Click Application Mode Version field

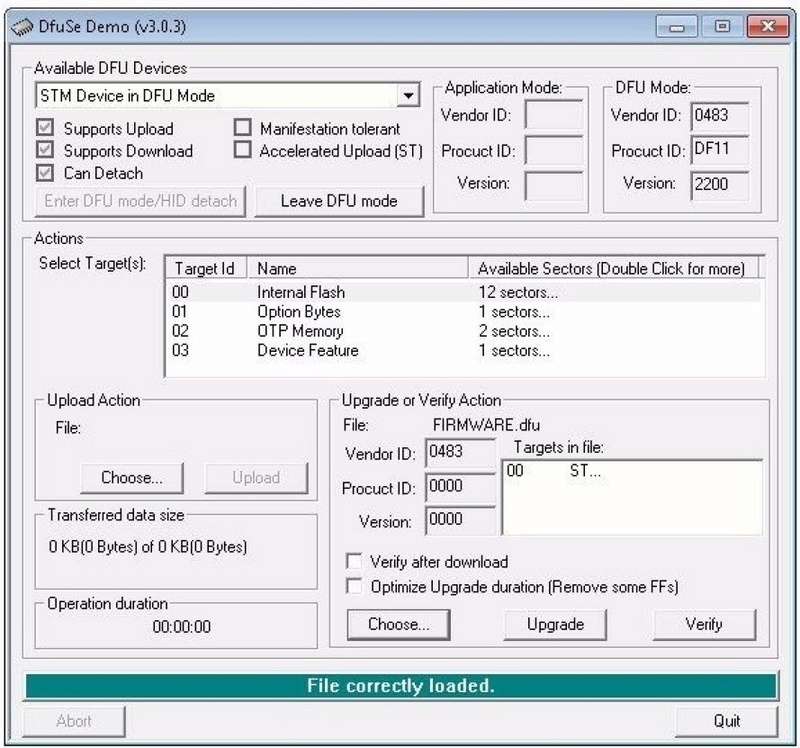tap(554, 186)
